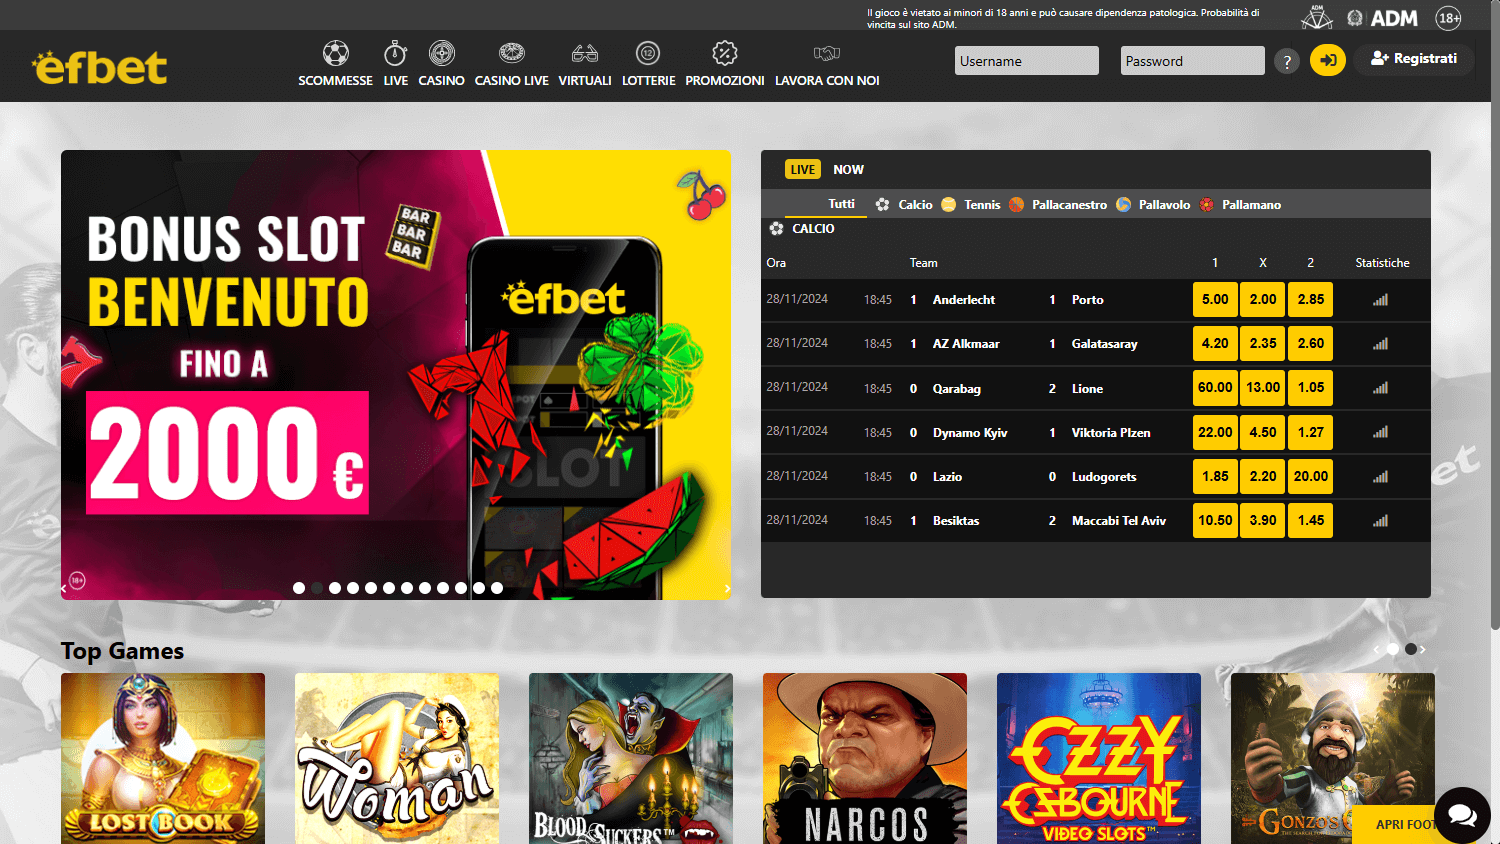The height and width of the screenshot is (844, 1500).
Task: Open the Lost Book game thumbnail
Action: 163,758
